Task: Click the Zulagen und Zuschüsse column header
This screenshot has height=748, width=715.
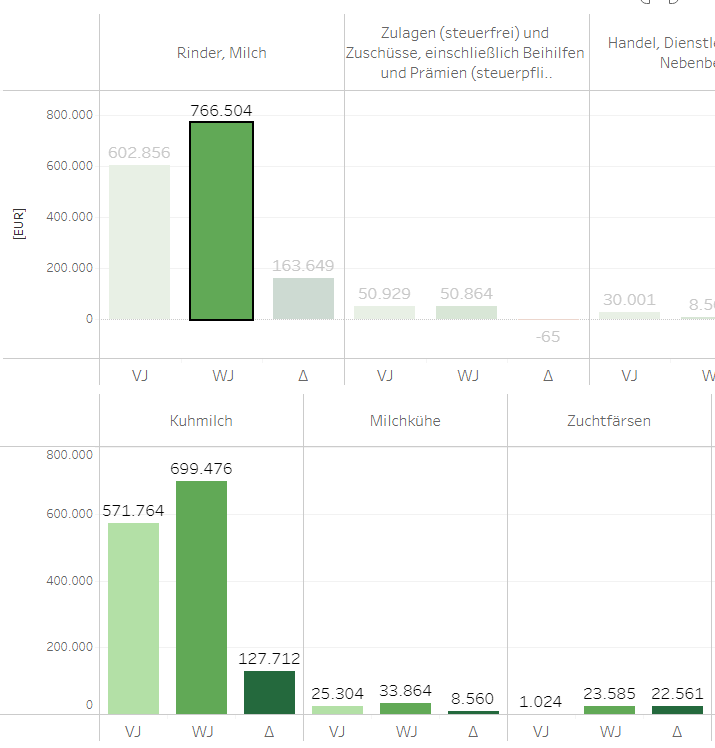Action: [466, 54]
